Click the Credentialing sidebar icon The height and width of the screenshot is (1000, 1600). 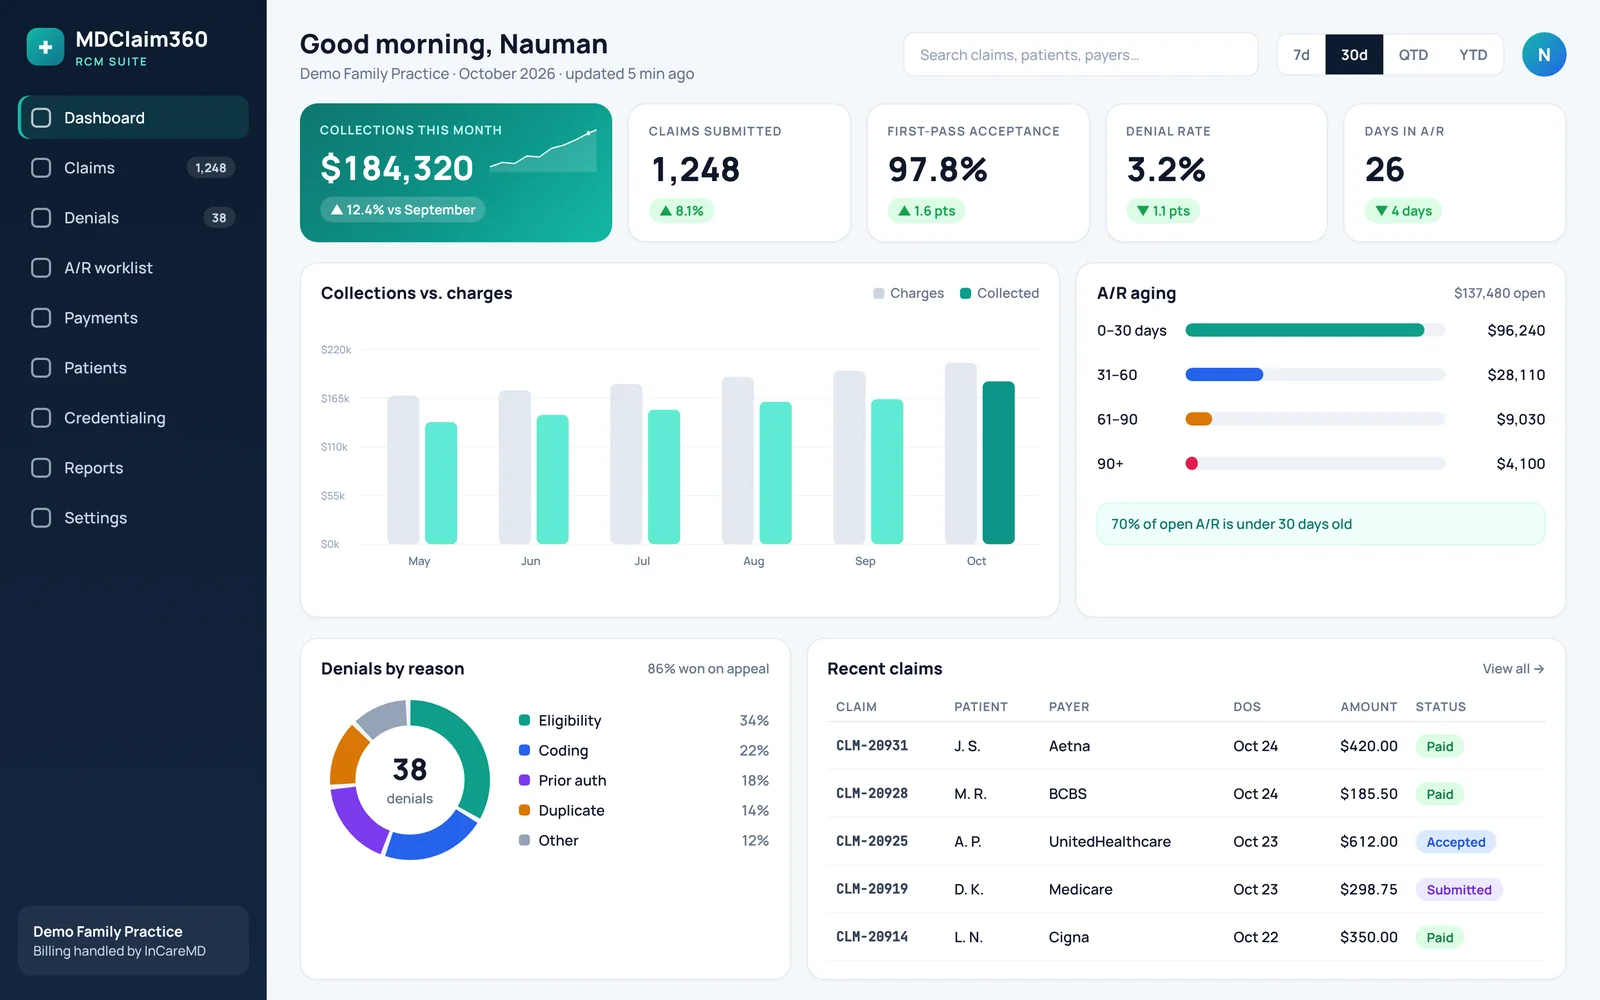(41, 418)
